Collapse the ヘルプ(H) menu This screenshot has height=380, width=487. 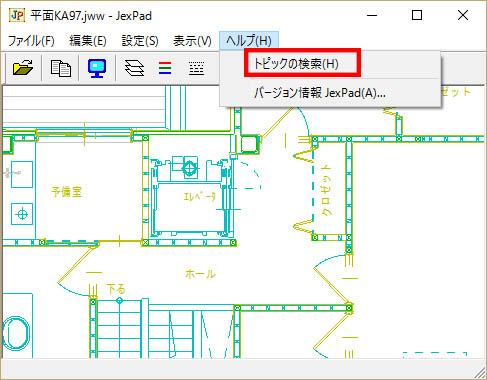coord(249,41)
